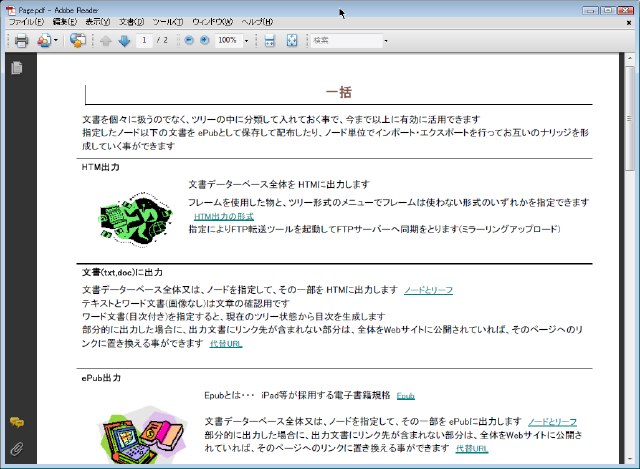640x469 pixels.
Task: Click the 一括 page heading
Action: click(339, 92)
